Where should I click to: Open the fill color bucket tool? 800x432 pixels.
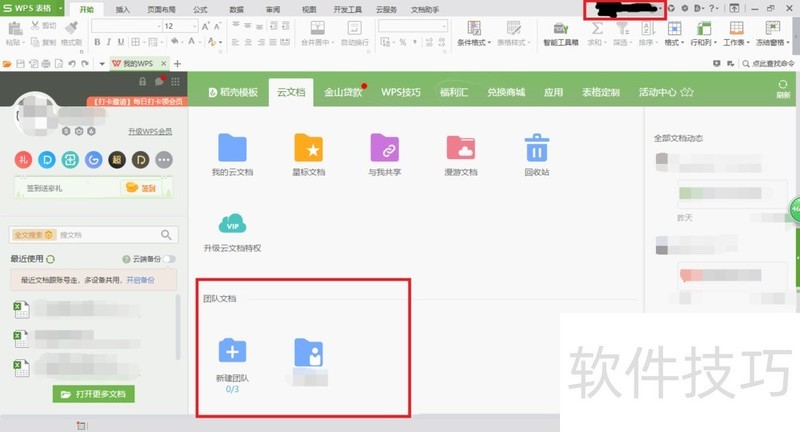pos(174,42)
